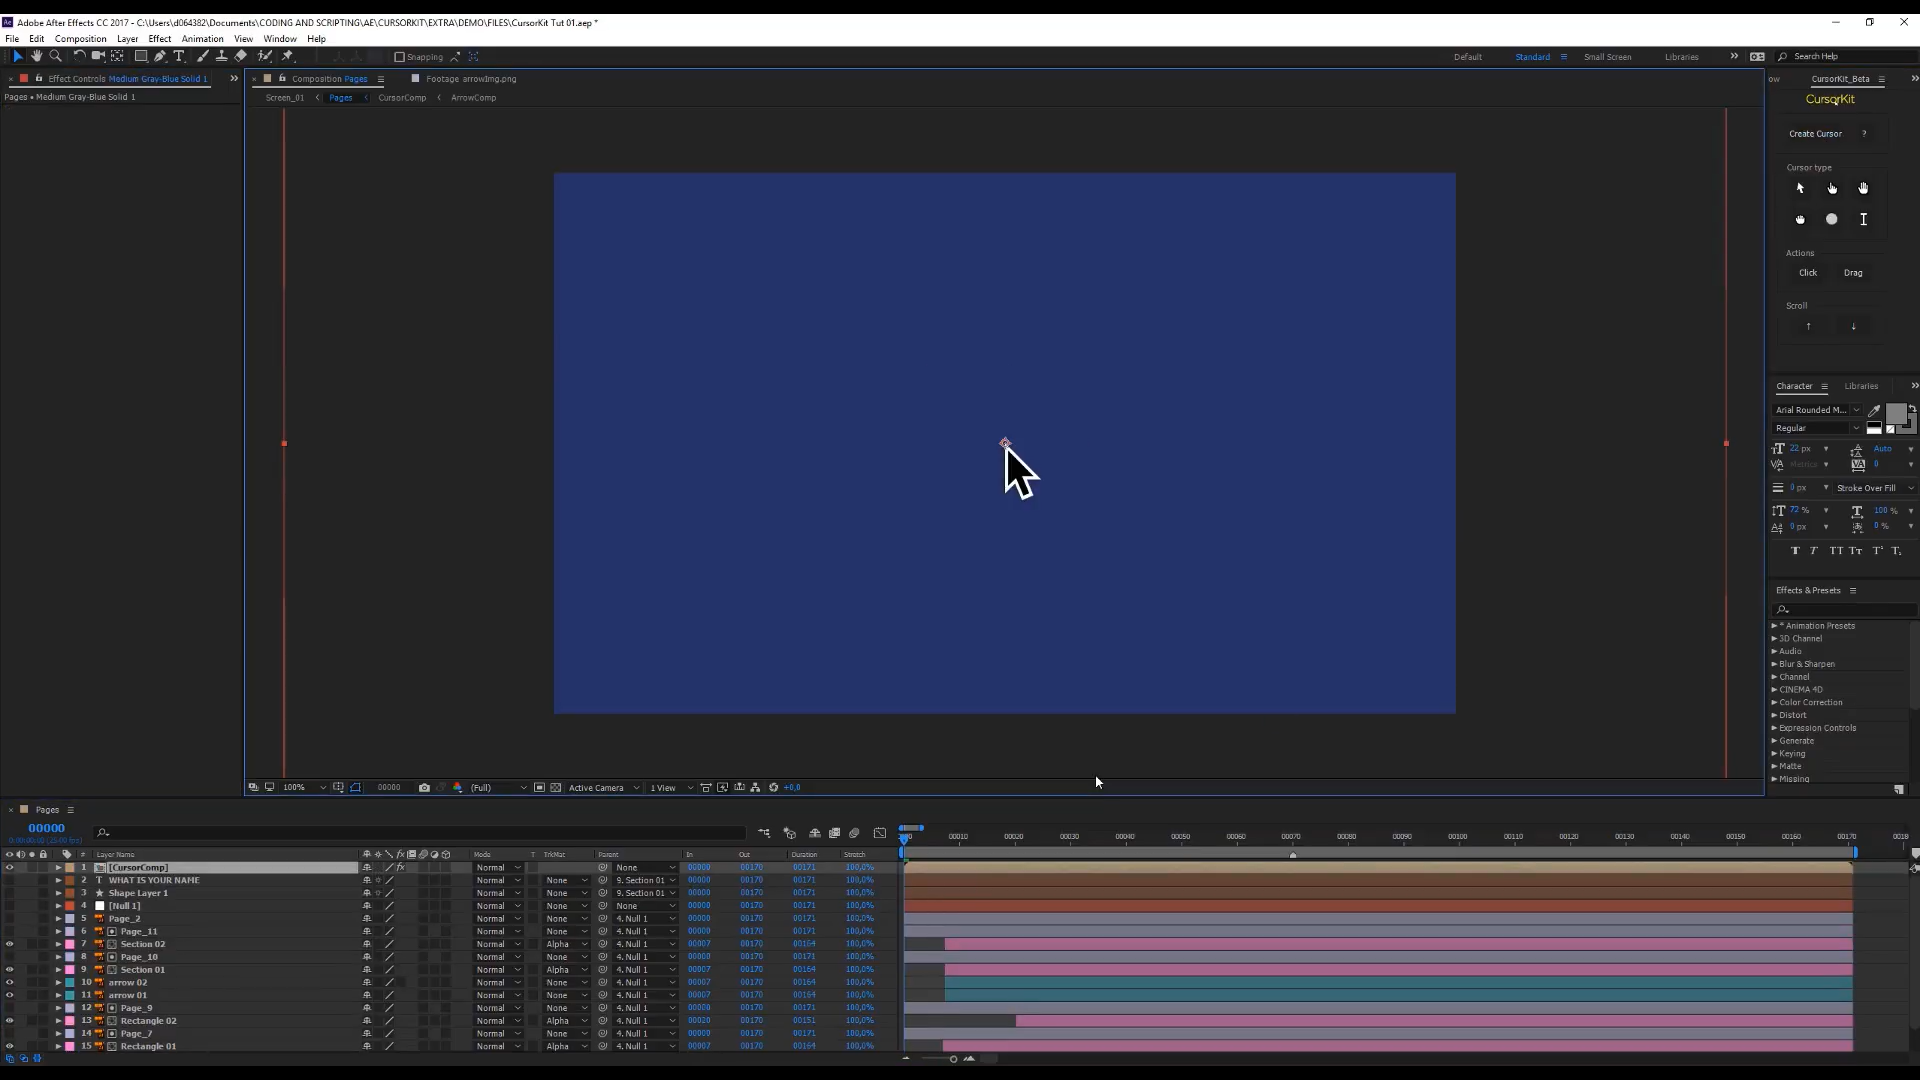
Task: Click the snapshot camera icon in viewer
Action: [x=424, y=788]
